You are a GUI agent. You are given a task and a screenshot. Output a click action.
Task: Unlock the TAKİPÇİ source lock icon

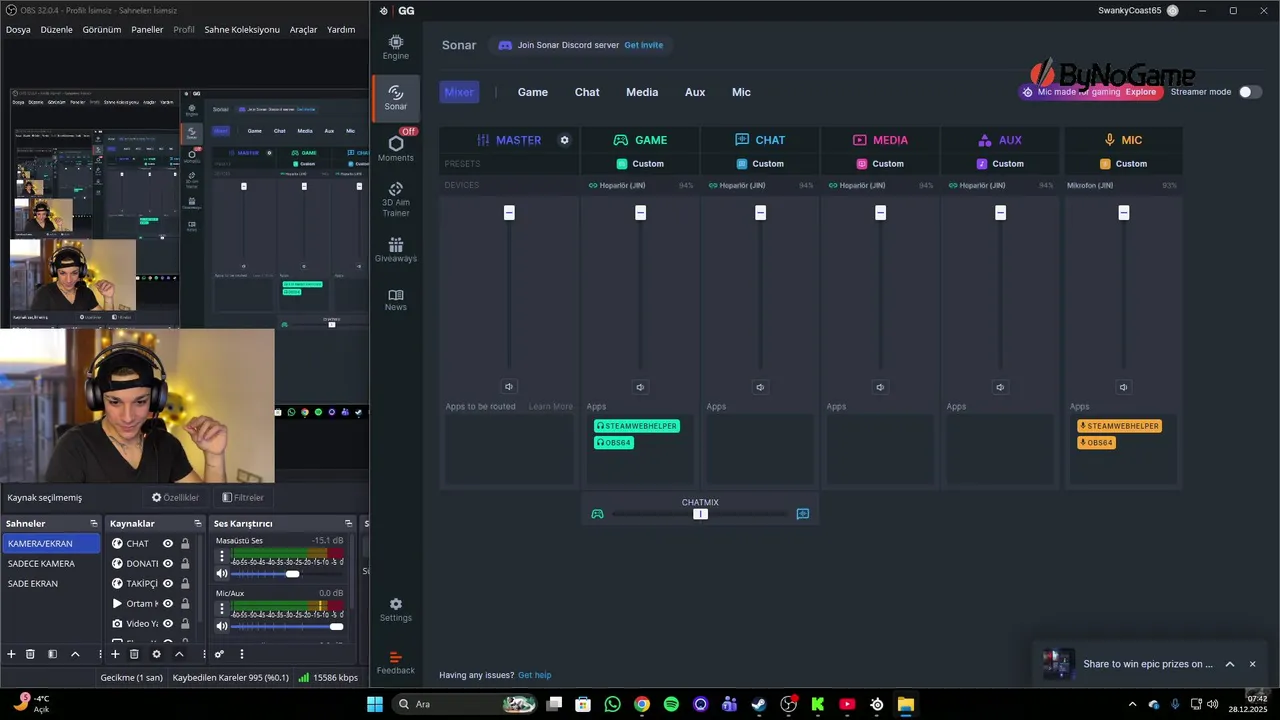[185, 584]
